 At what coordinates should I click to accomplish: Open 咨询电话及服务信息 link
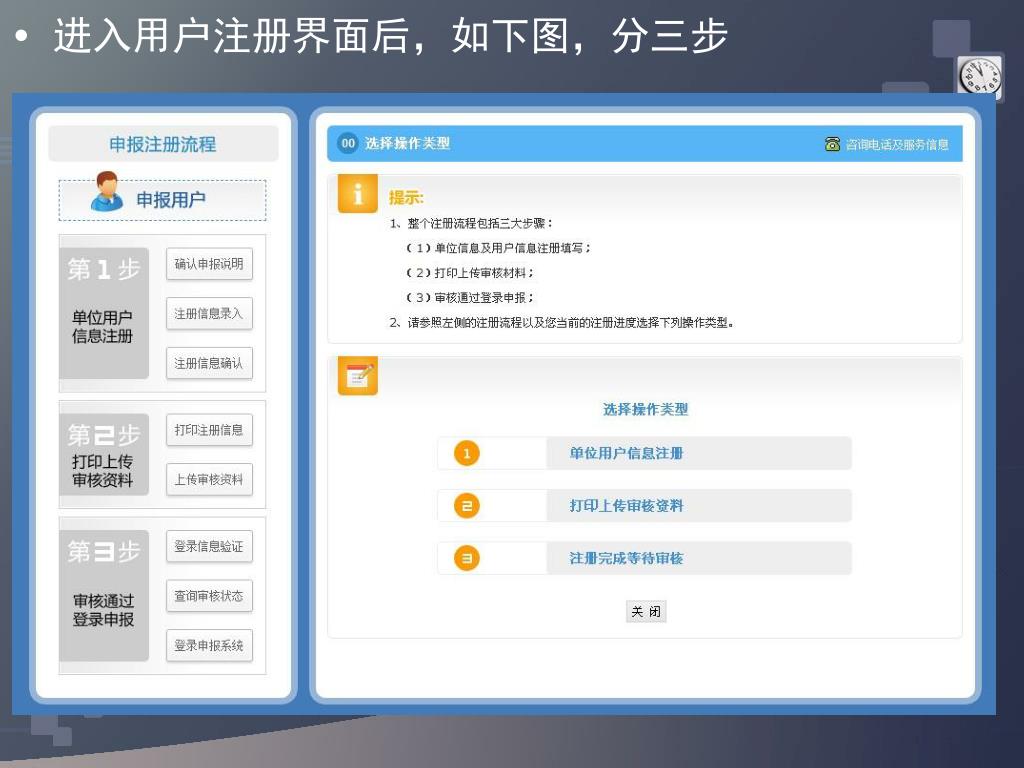897,144
